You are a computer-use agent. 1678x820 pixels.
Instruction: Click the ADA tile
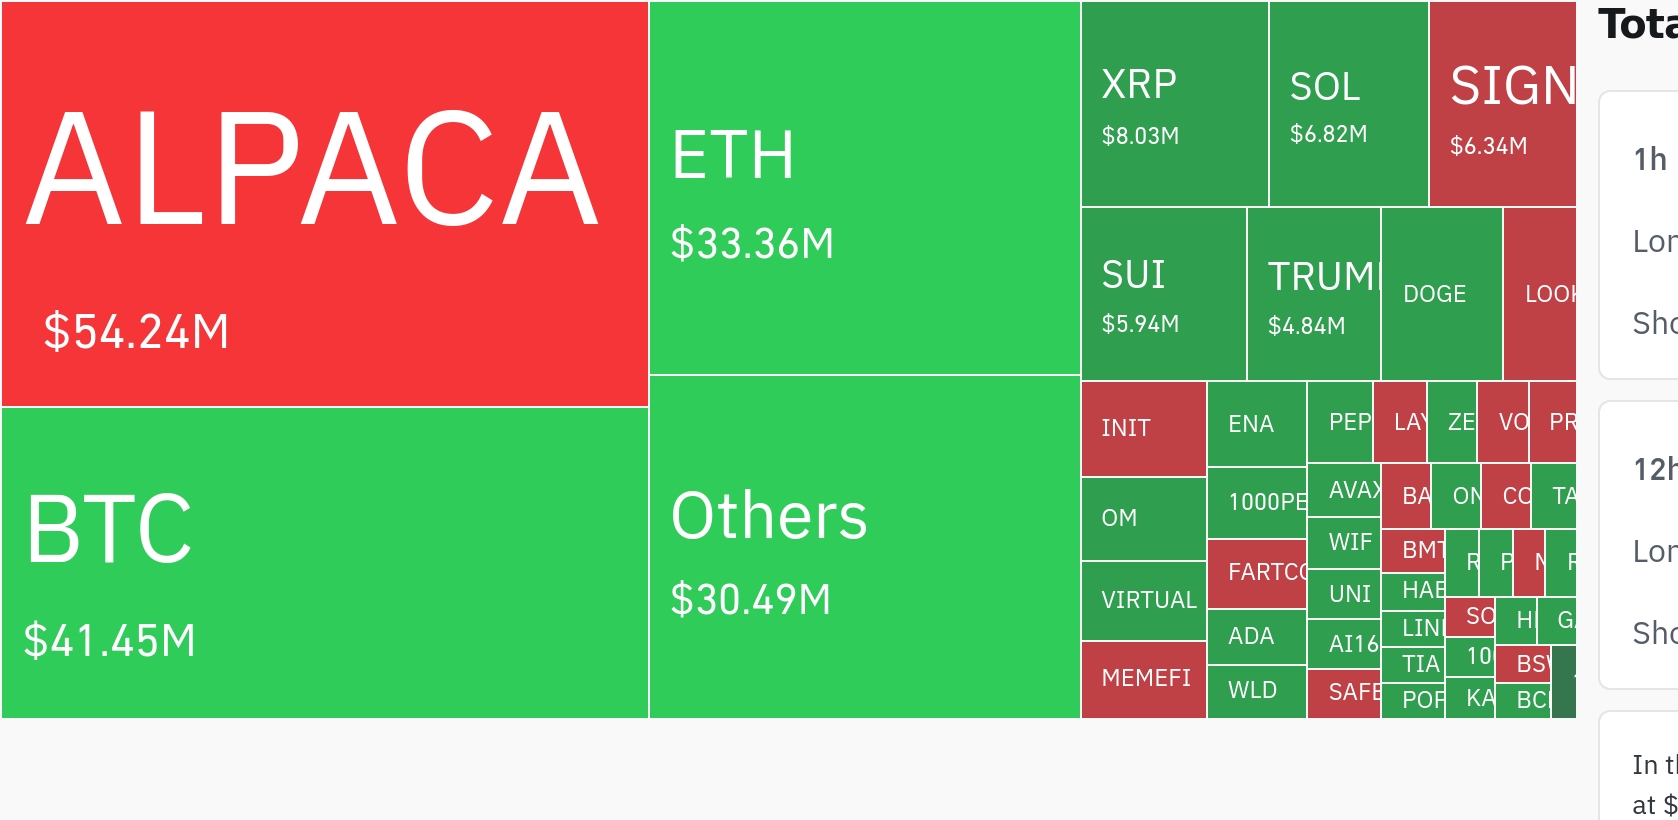coord(1256,636)
